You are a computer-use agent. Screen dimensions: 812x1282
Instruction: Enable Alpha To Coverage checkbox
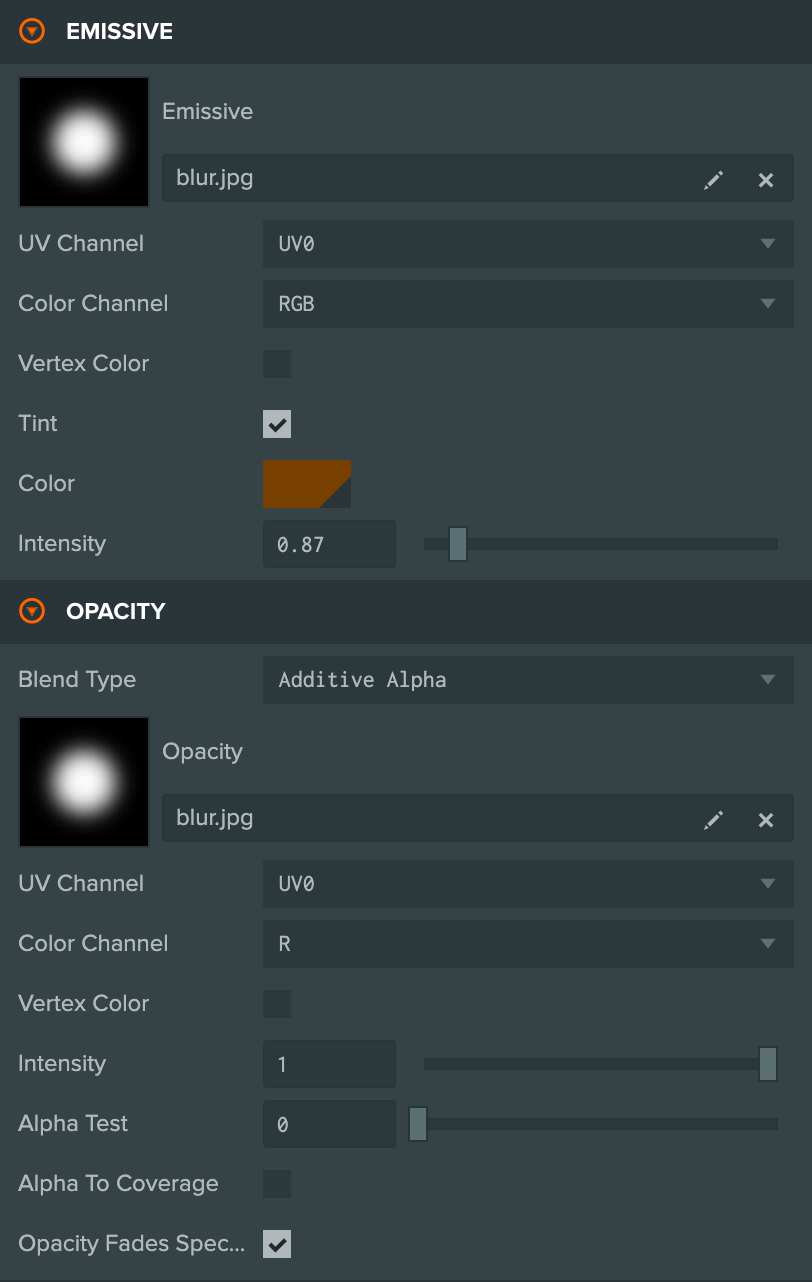click(277, 1184)
